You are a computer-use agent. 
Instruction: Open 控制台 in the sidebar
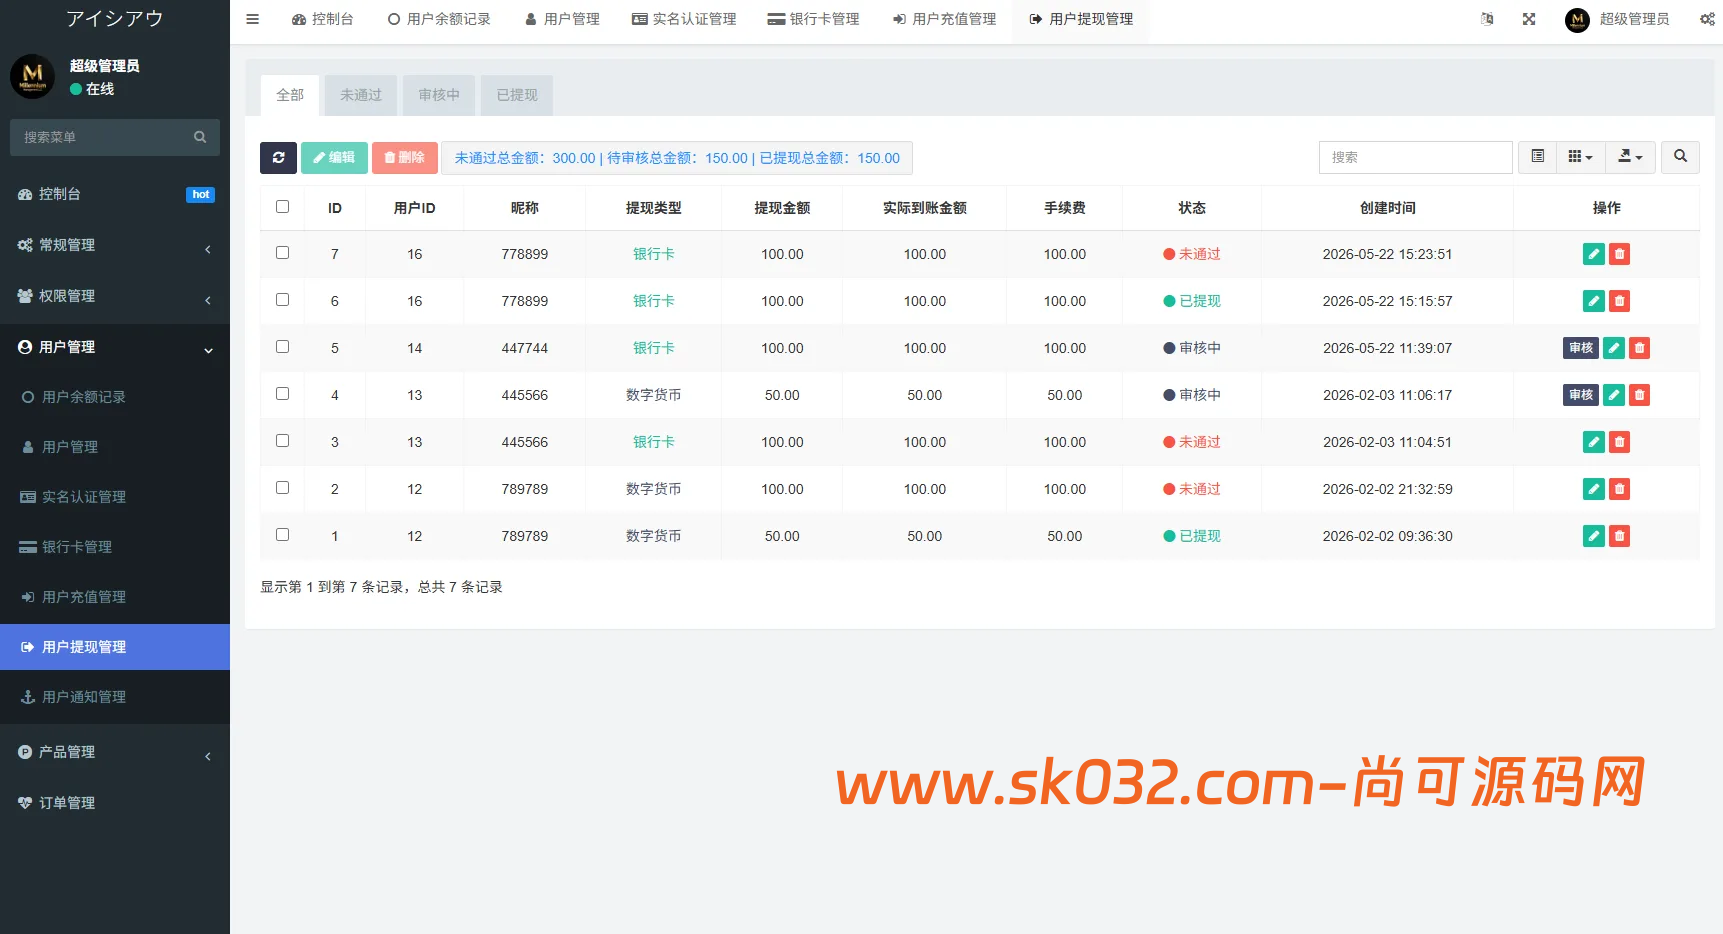coord(115,194)
